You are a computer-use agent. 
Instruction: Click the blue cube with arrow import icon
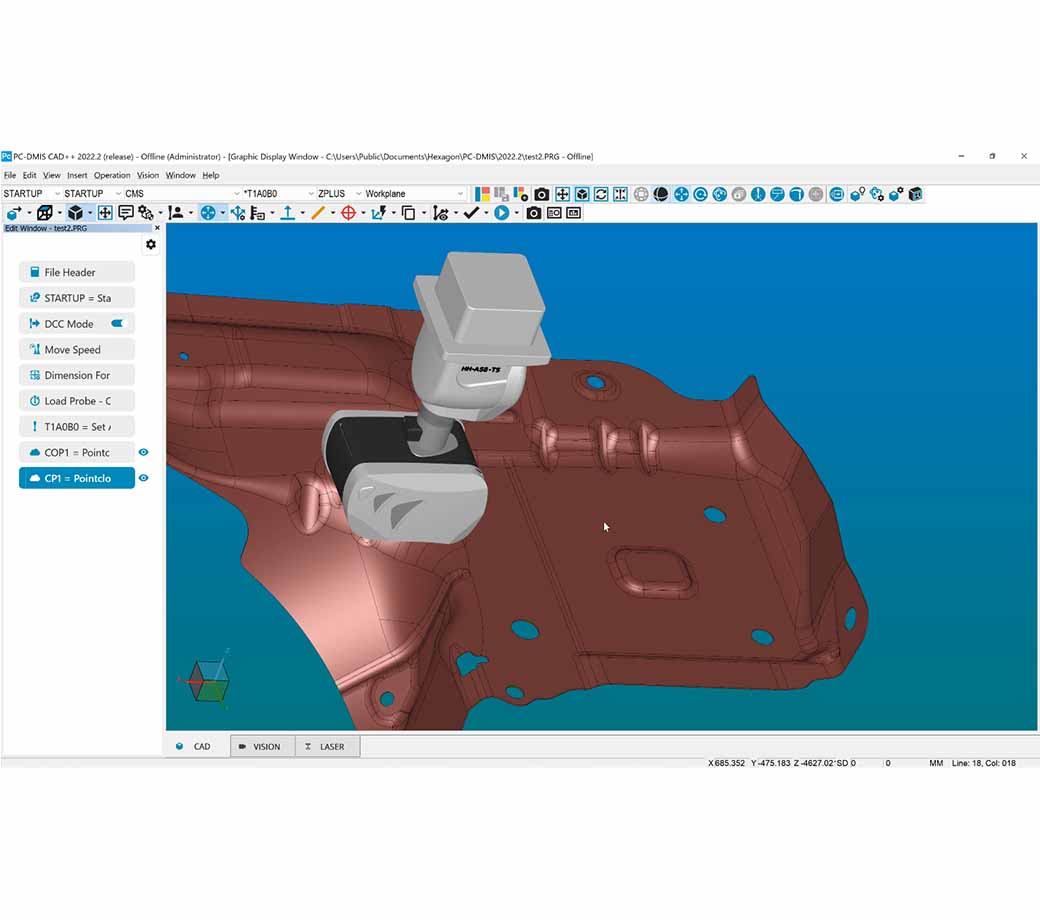point(13,213)
